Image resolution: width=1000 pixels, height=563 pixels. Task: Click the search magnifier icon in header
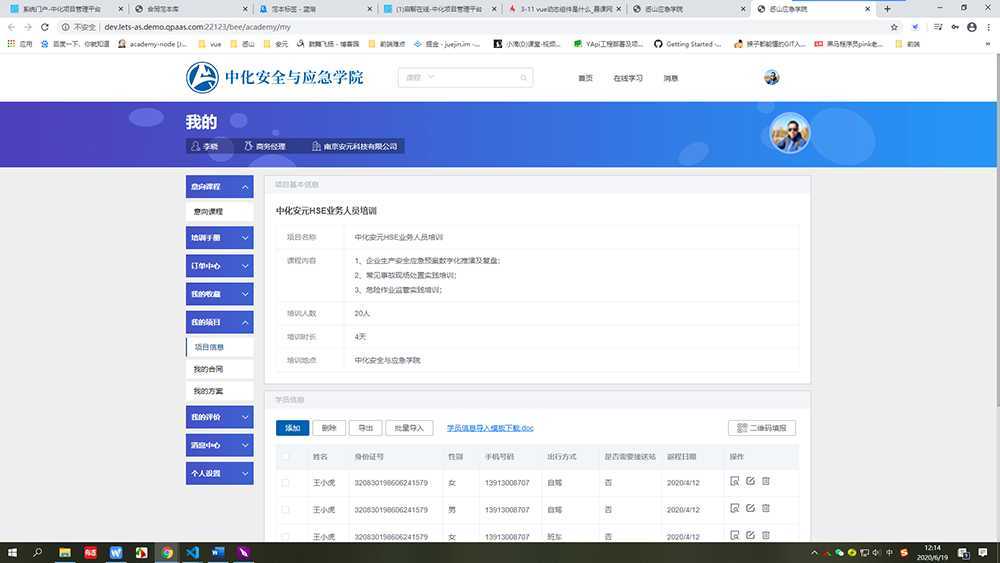coord(523,78)
